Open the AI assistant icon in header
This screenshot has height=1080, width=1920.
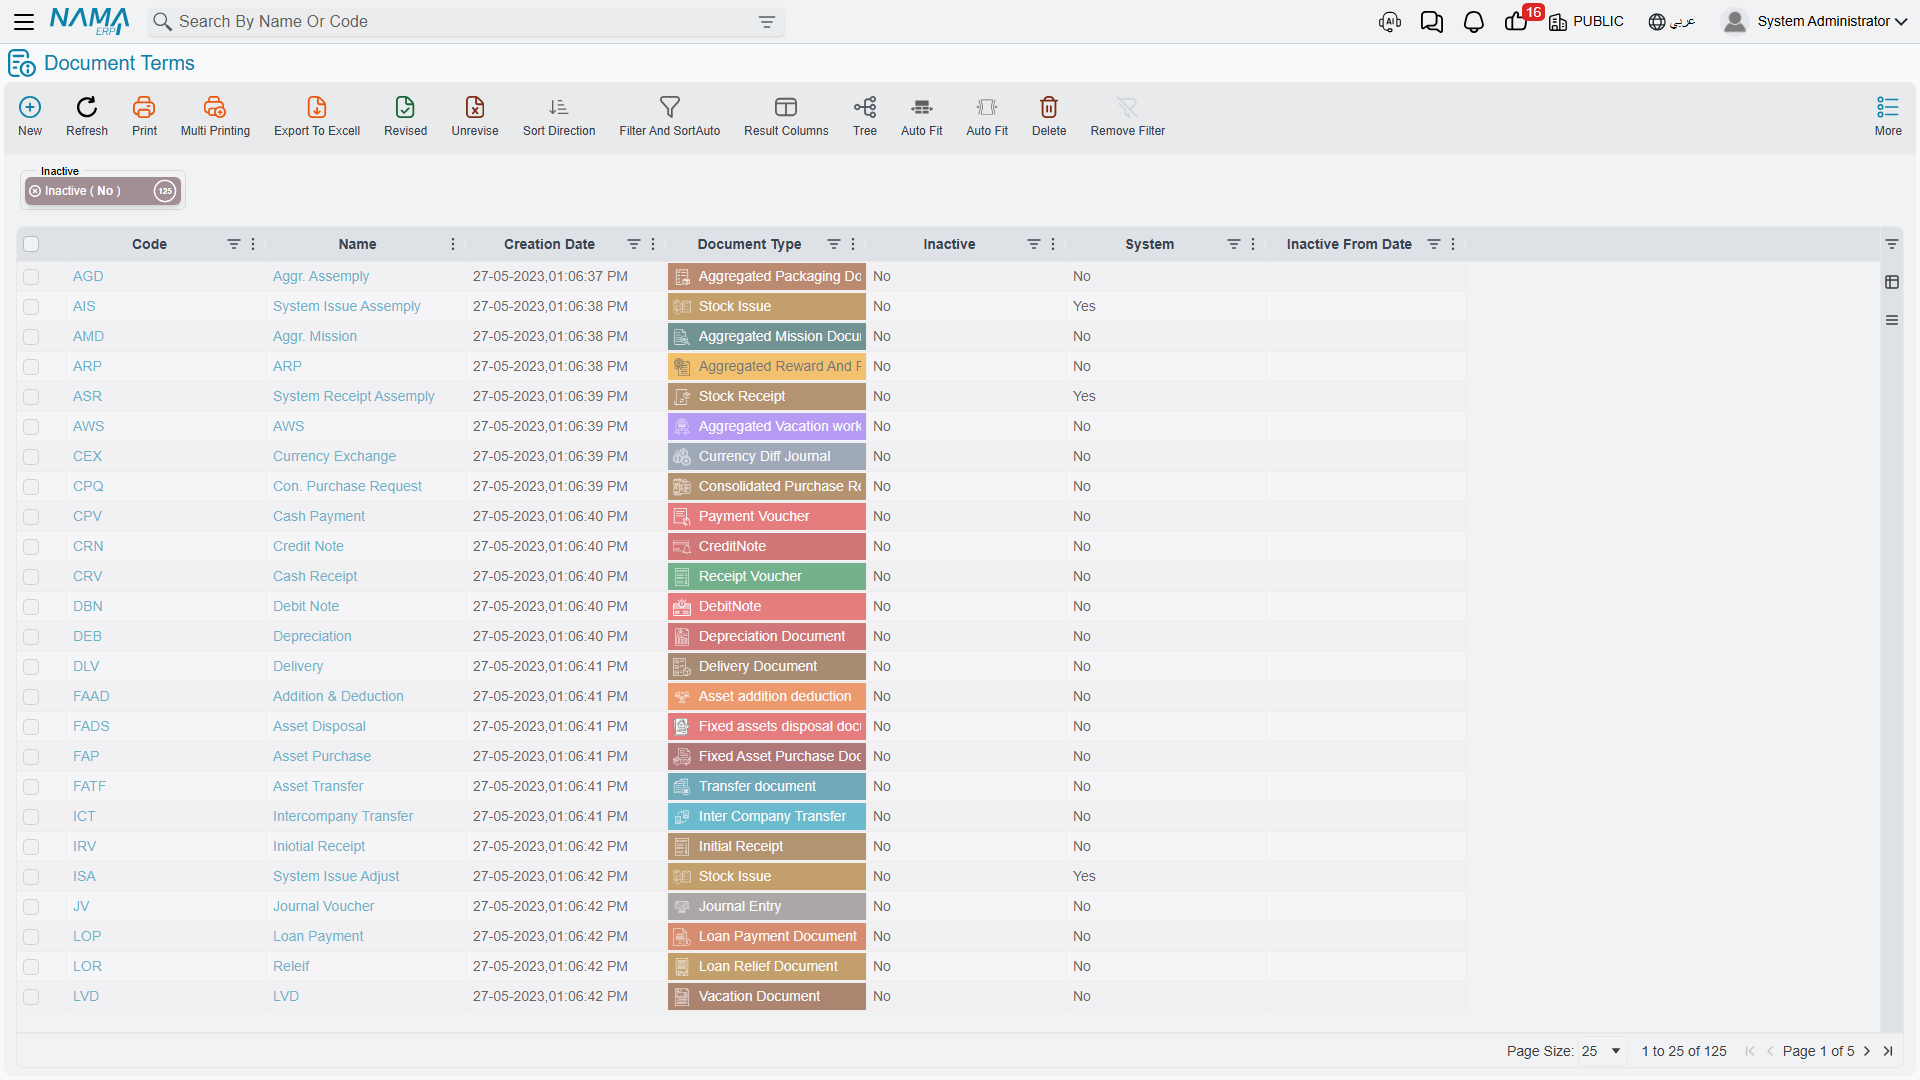pyautogui.click(x=1390, y=22)
